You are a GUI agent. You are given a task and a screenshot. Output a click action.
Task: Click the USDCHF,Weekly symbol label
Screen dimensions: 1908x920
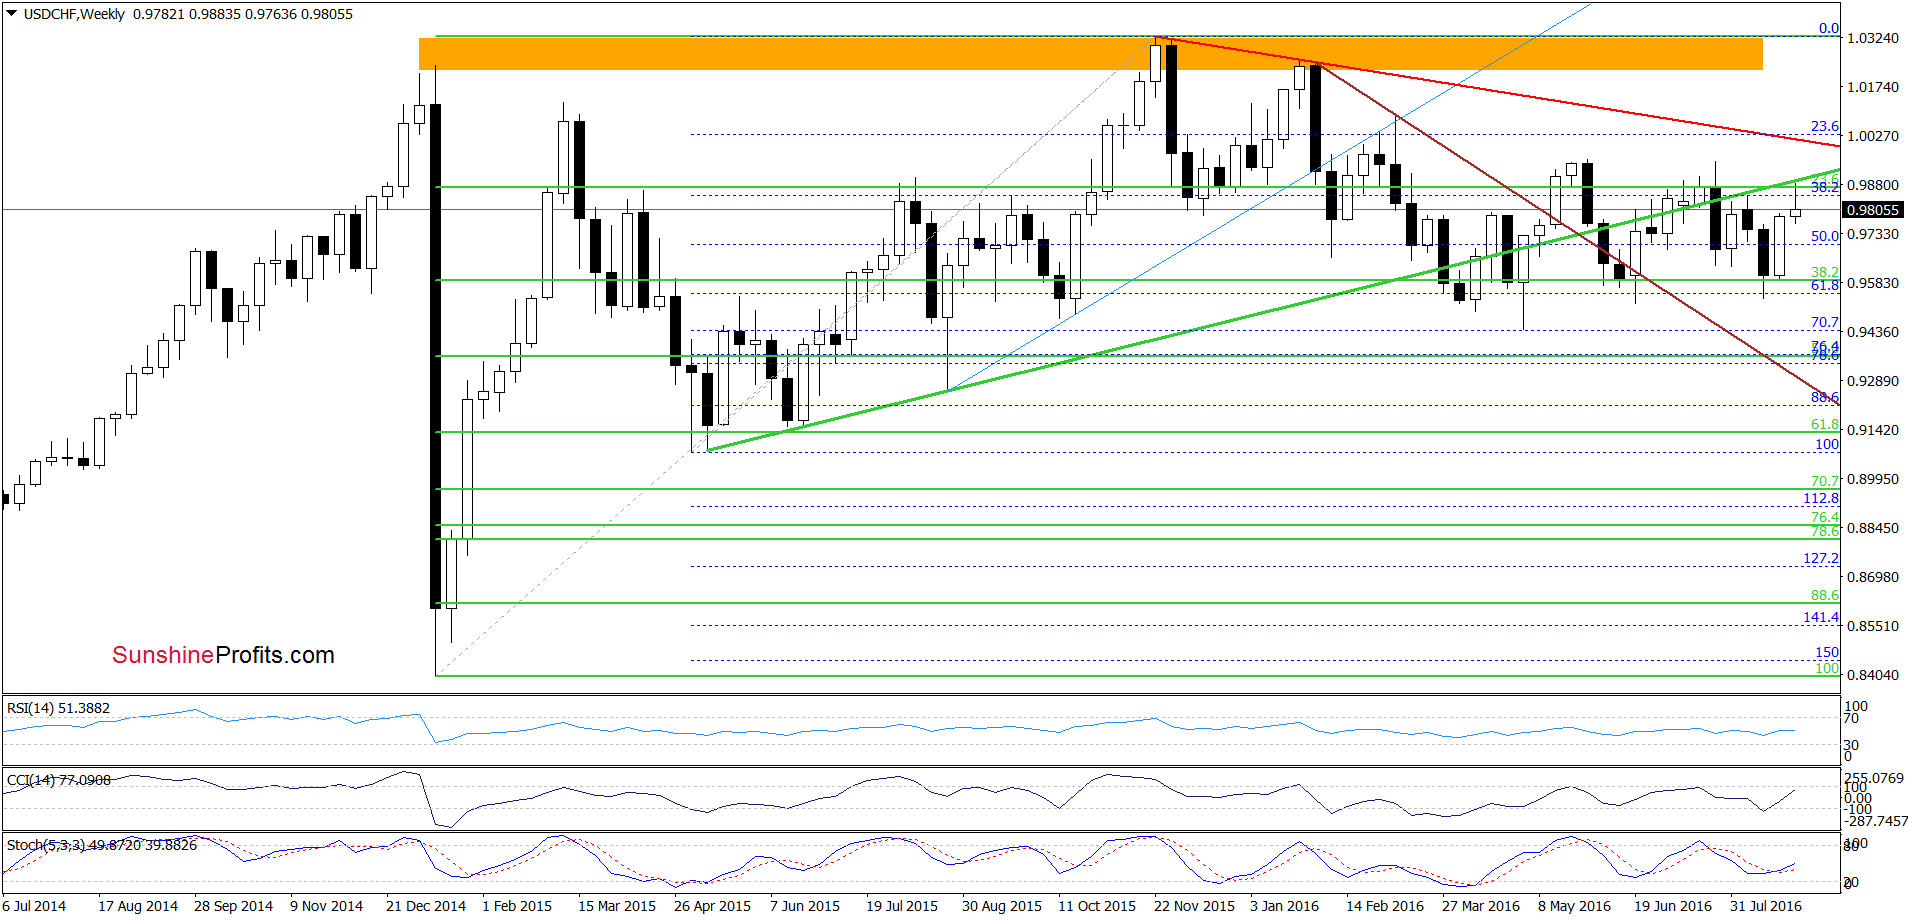(74, 14)
